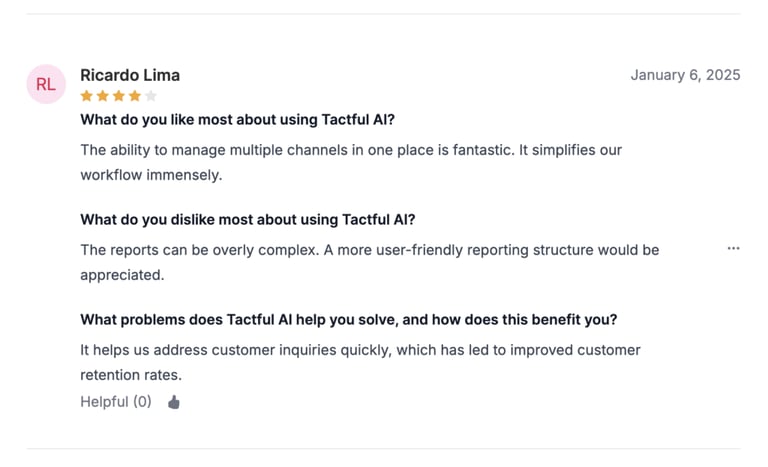Click the fourth gold rating star

[135, 96]
